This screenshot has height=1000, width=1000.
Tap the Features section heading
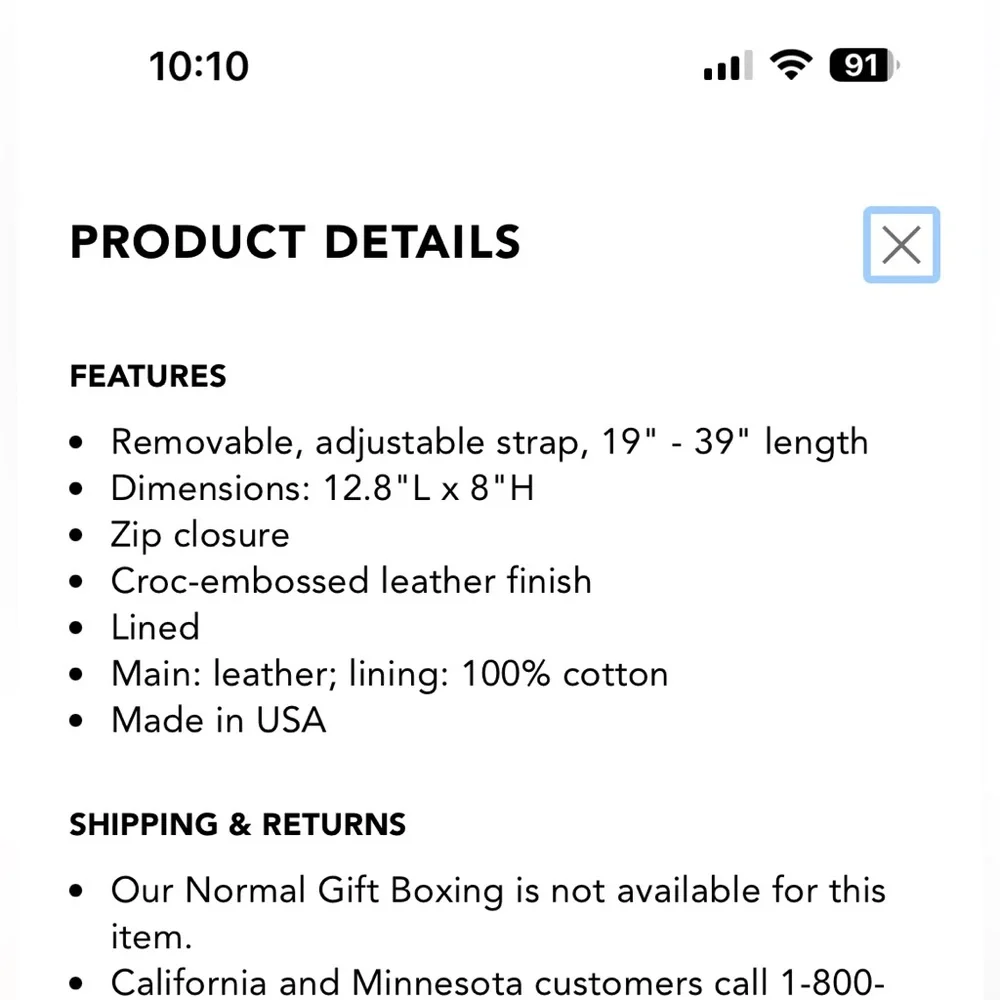point(148,377)
